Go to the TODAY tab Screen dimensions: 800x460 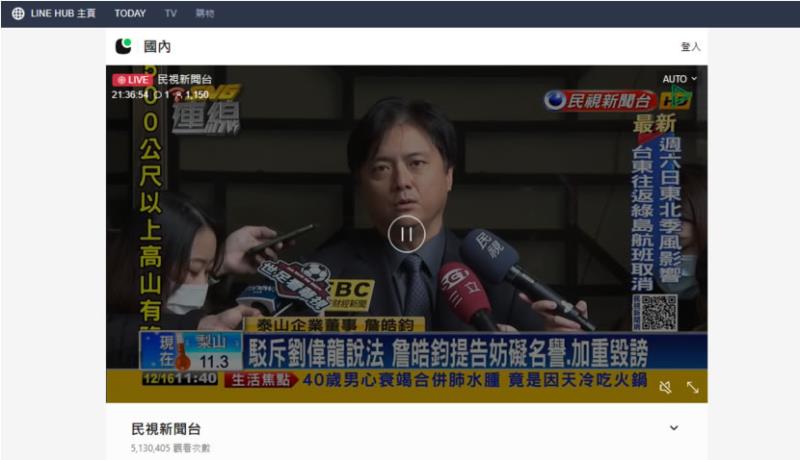point(130,14)
